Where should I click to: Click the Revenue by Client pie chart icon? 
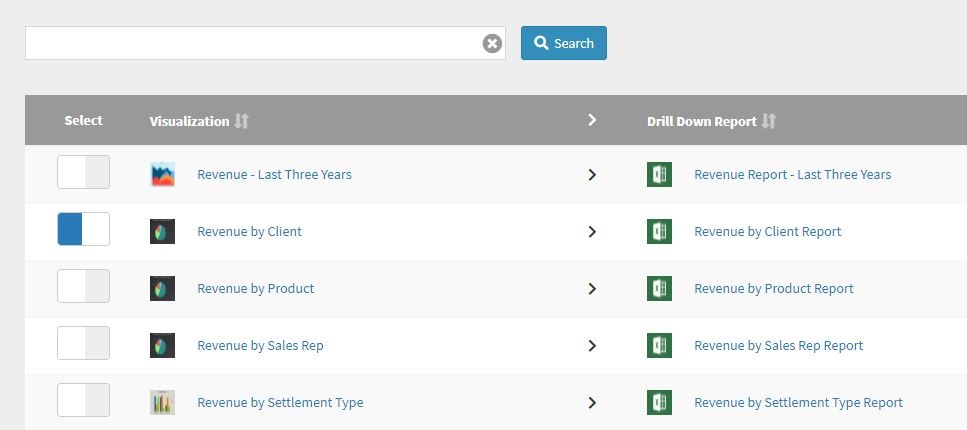click(162, 231)
